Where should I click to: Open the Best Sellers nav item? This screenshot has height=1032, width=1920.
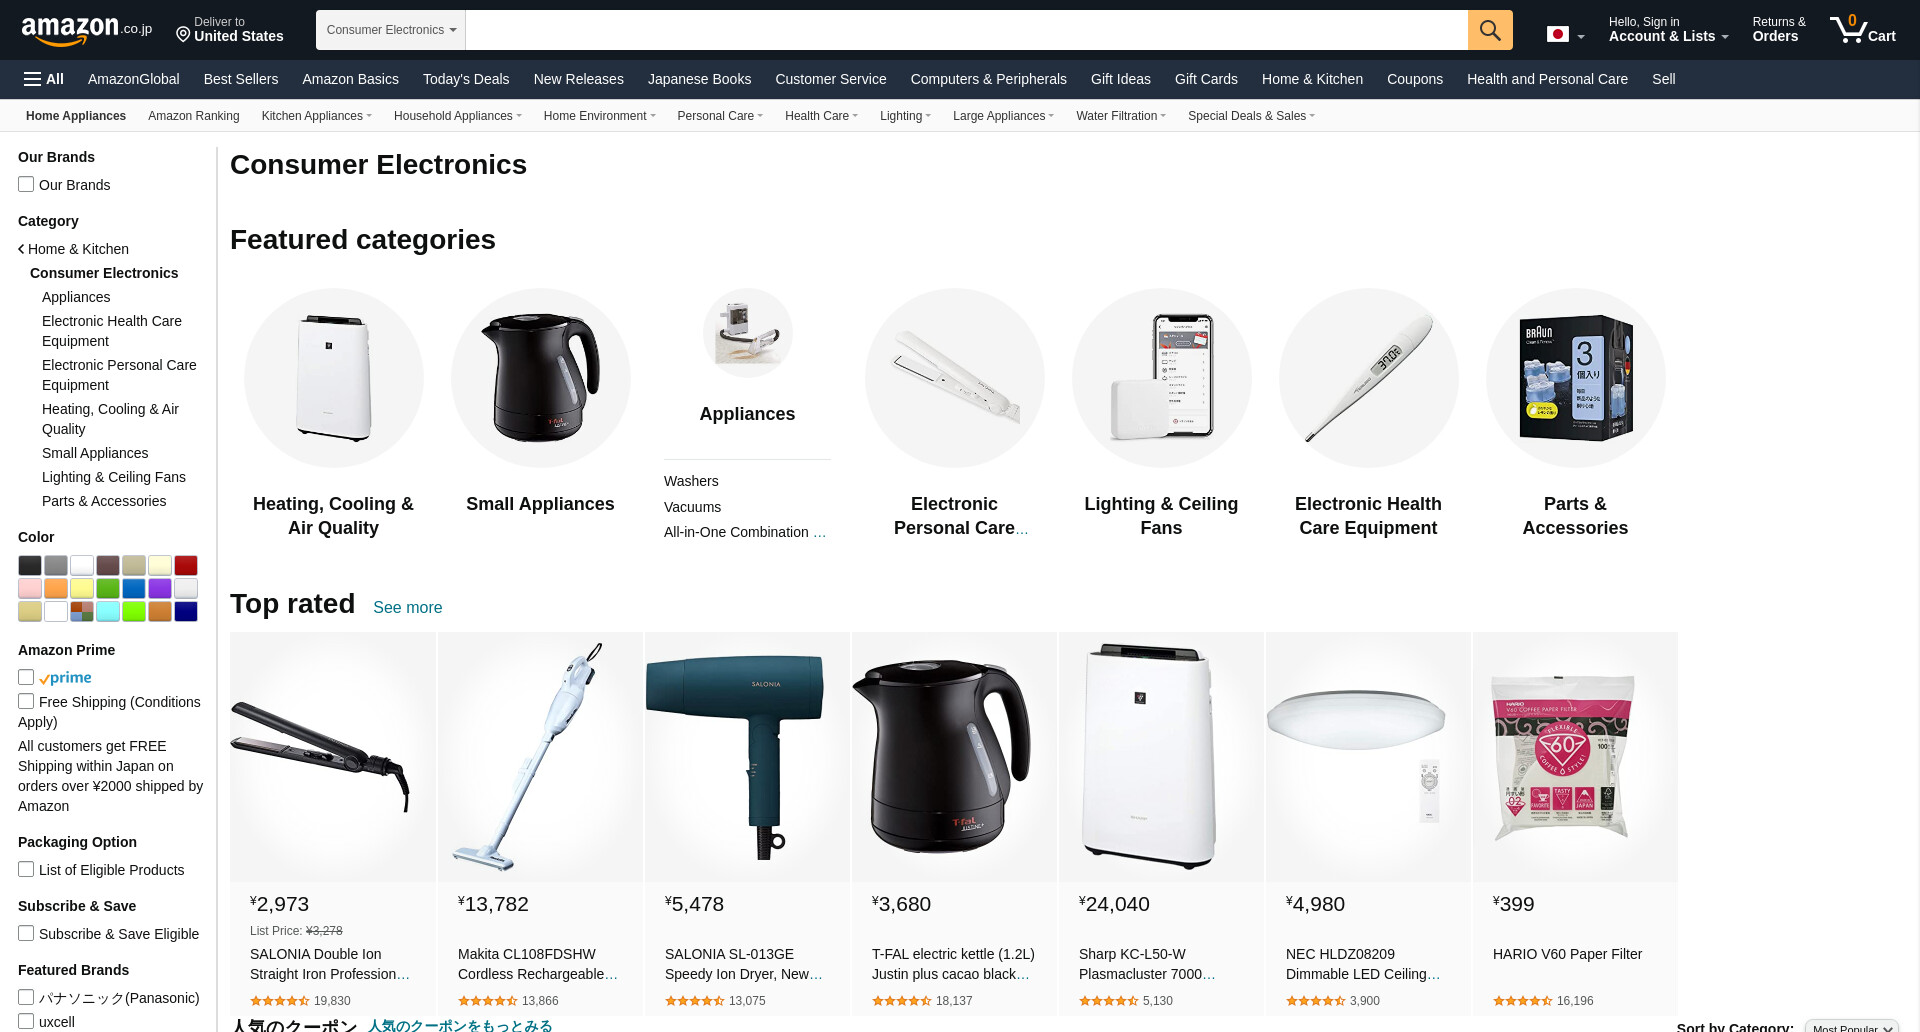click(241, 79)
